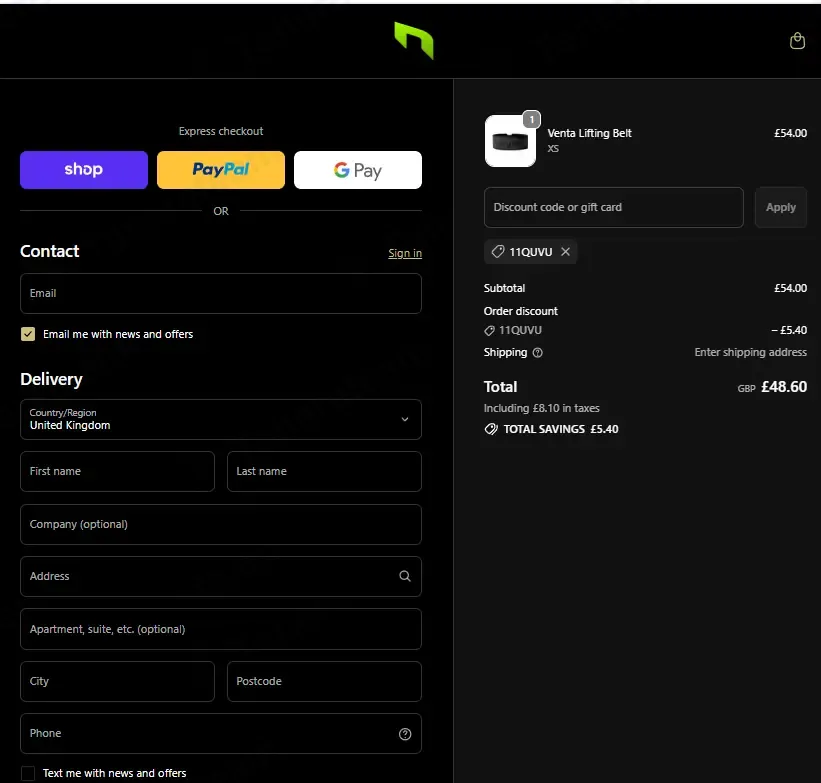Pay with Shop Pay button

(84, 170)
